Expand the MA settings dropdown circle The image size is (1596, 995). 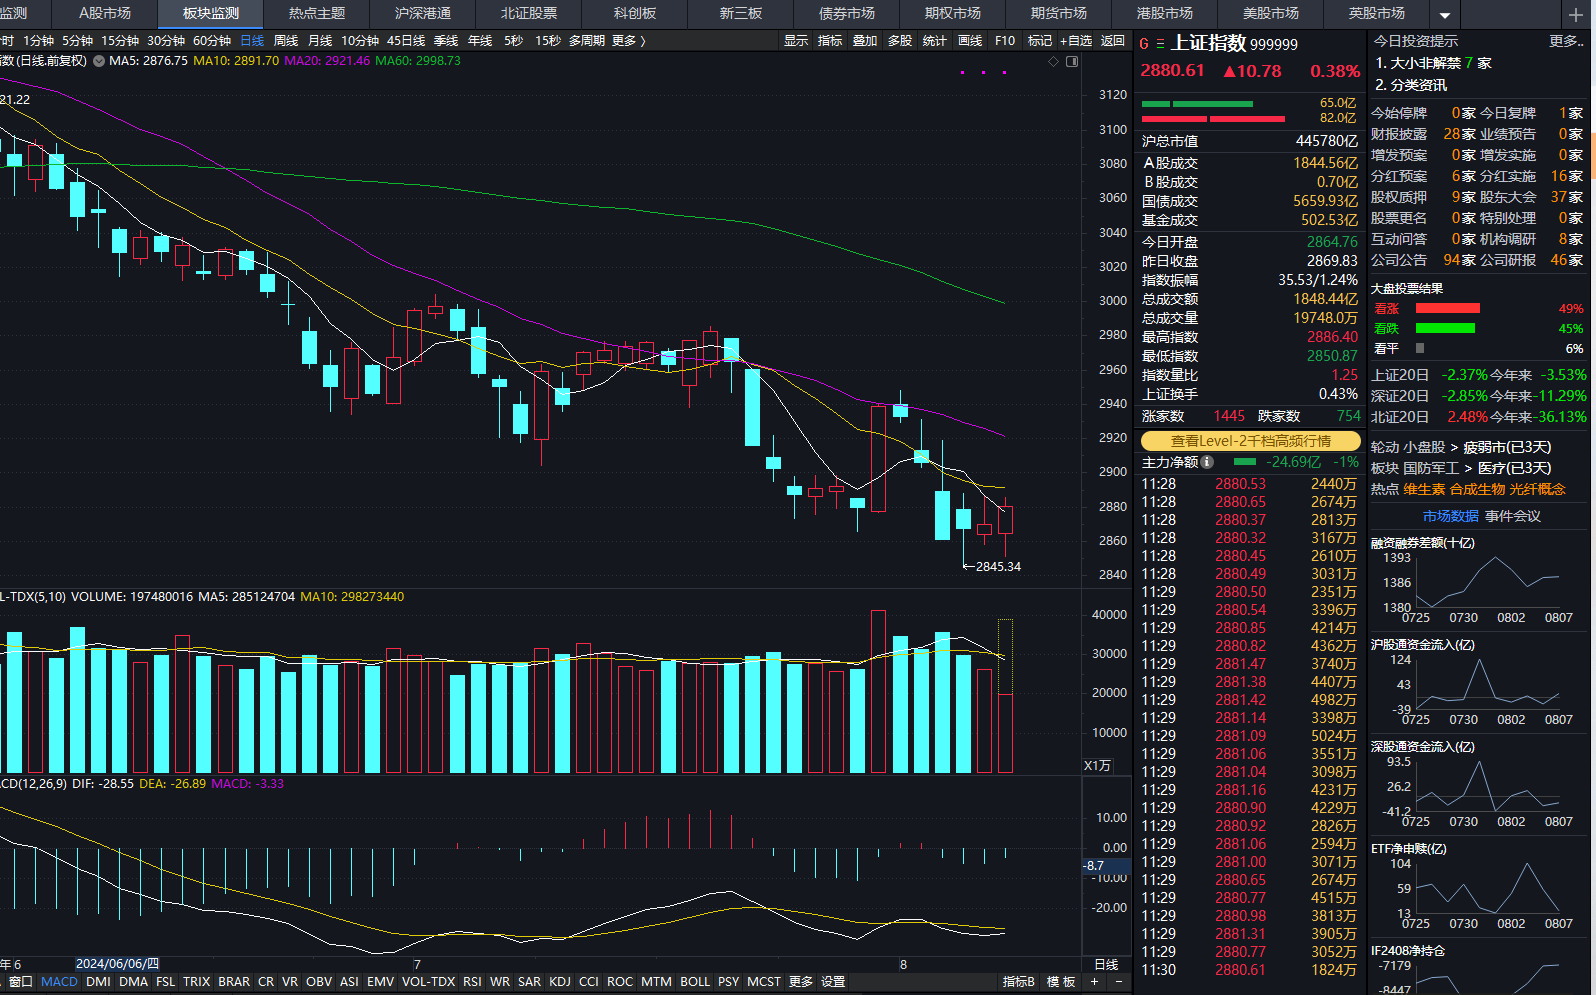(x=99, y=61)
